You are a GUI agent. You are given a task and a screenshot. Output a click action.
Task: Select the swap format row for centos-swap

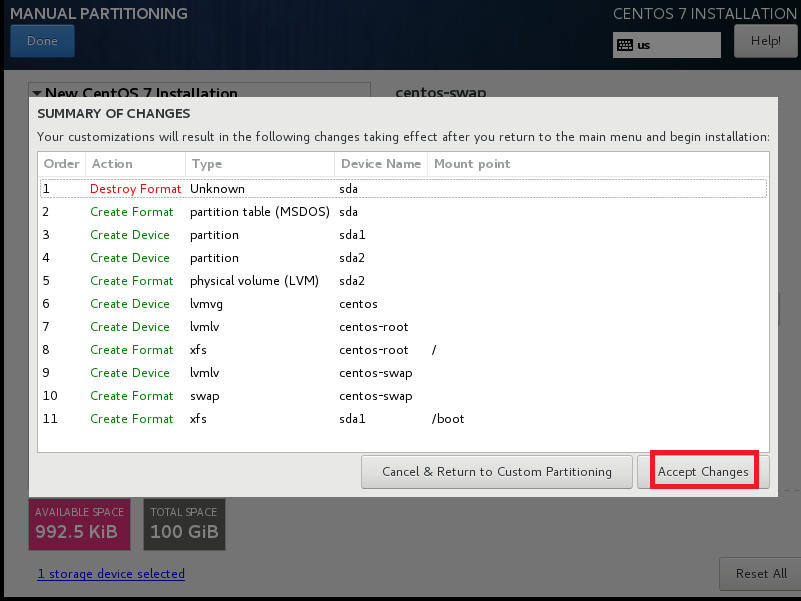pos(403,396)
